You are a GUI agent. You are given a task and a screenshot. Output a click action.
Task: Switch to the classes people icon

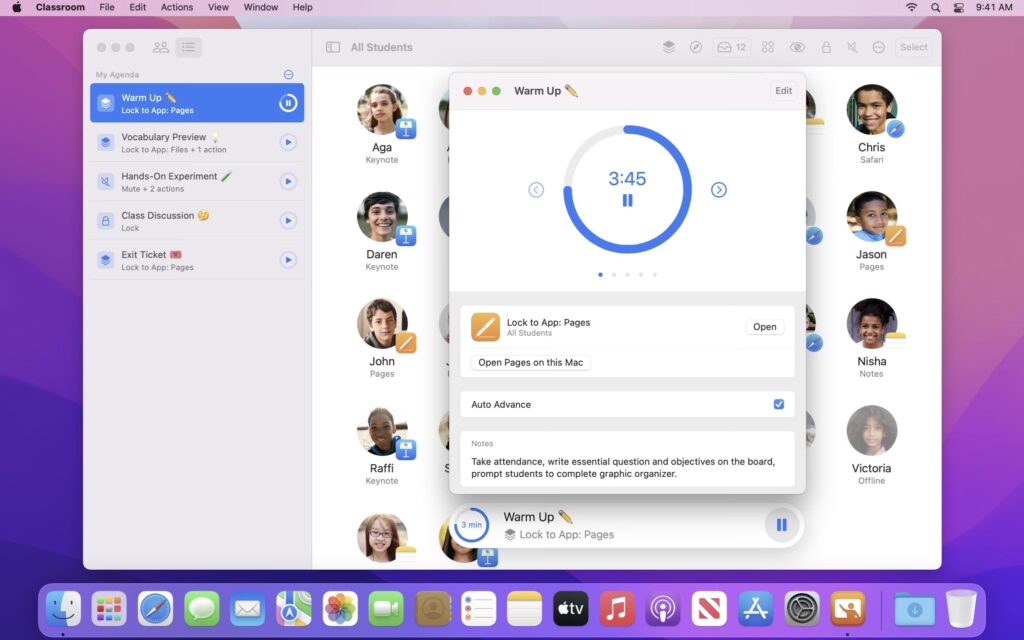click(160, 47)
